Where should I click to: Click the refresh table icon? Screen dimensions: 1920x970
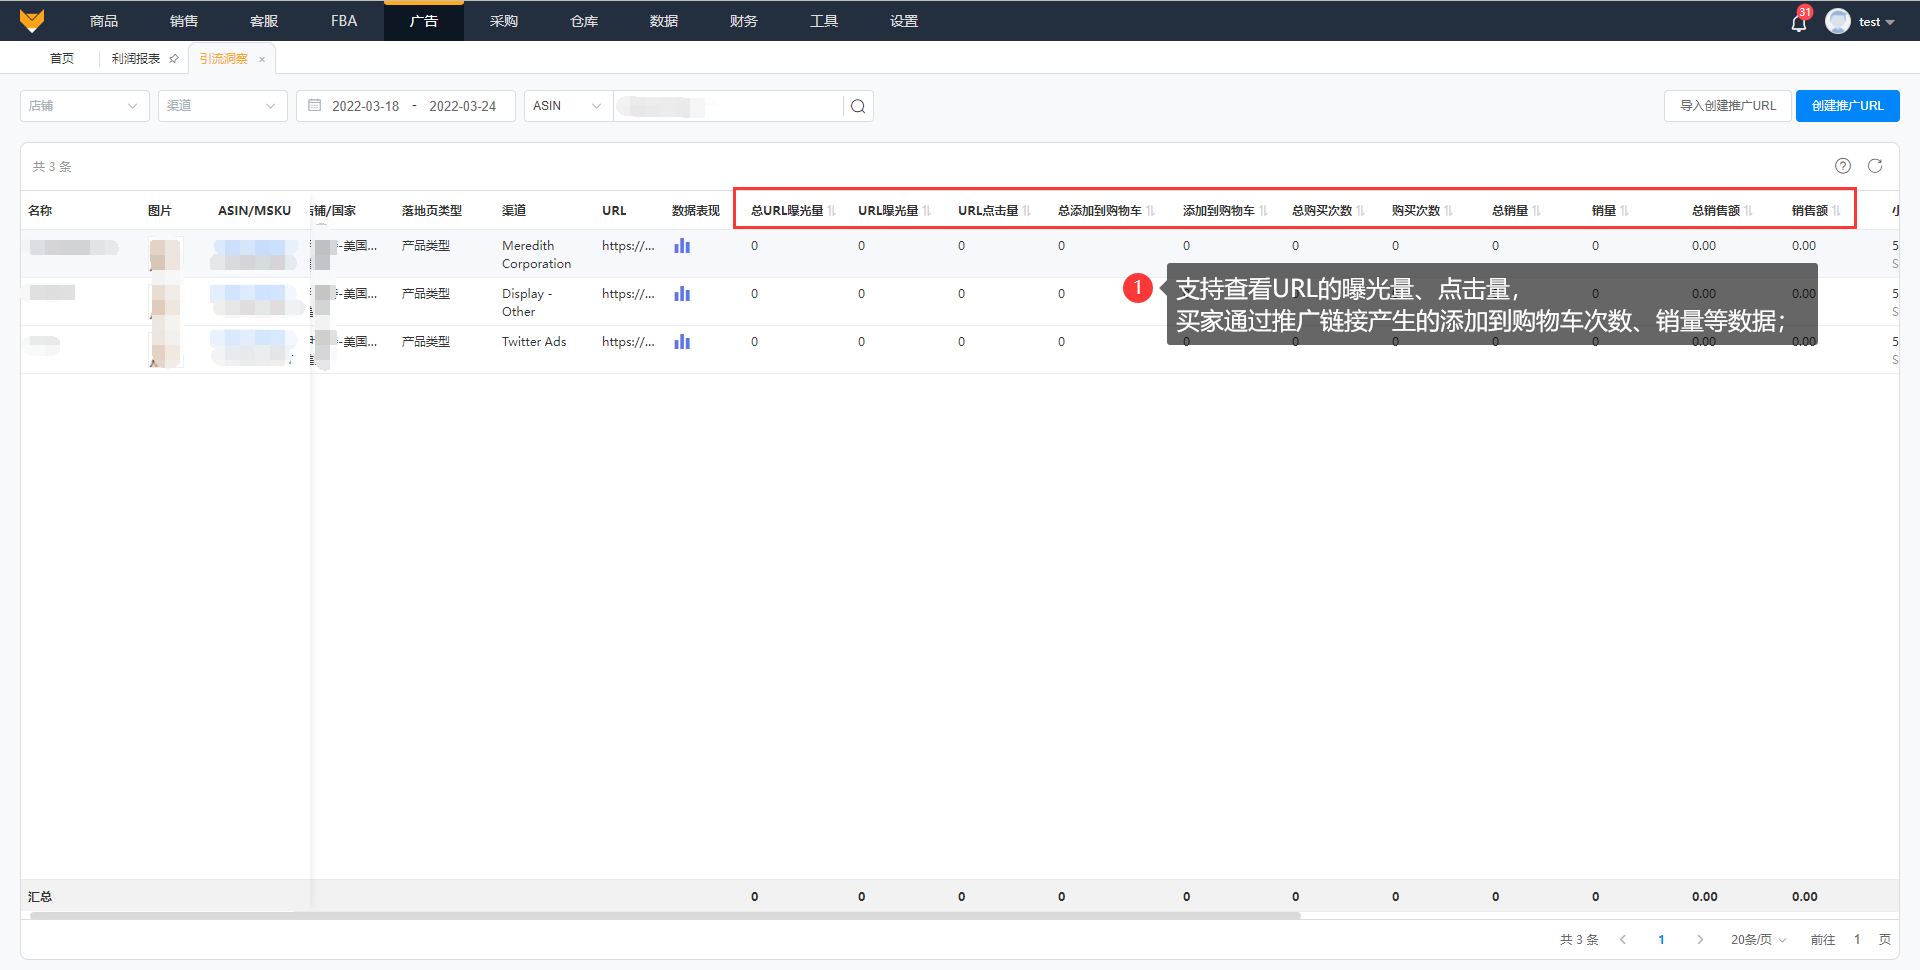[x=1875, y=166]
